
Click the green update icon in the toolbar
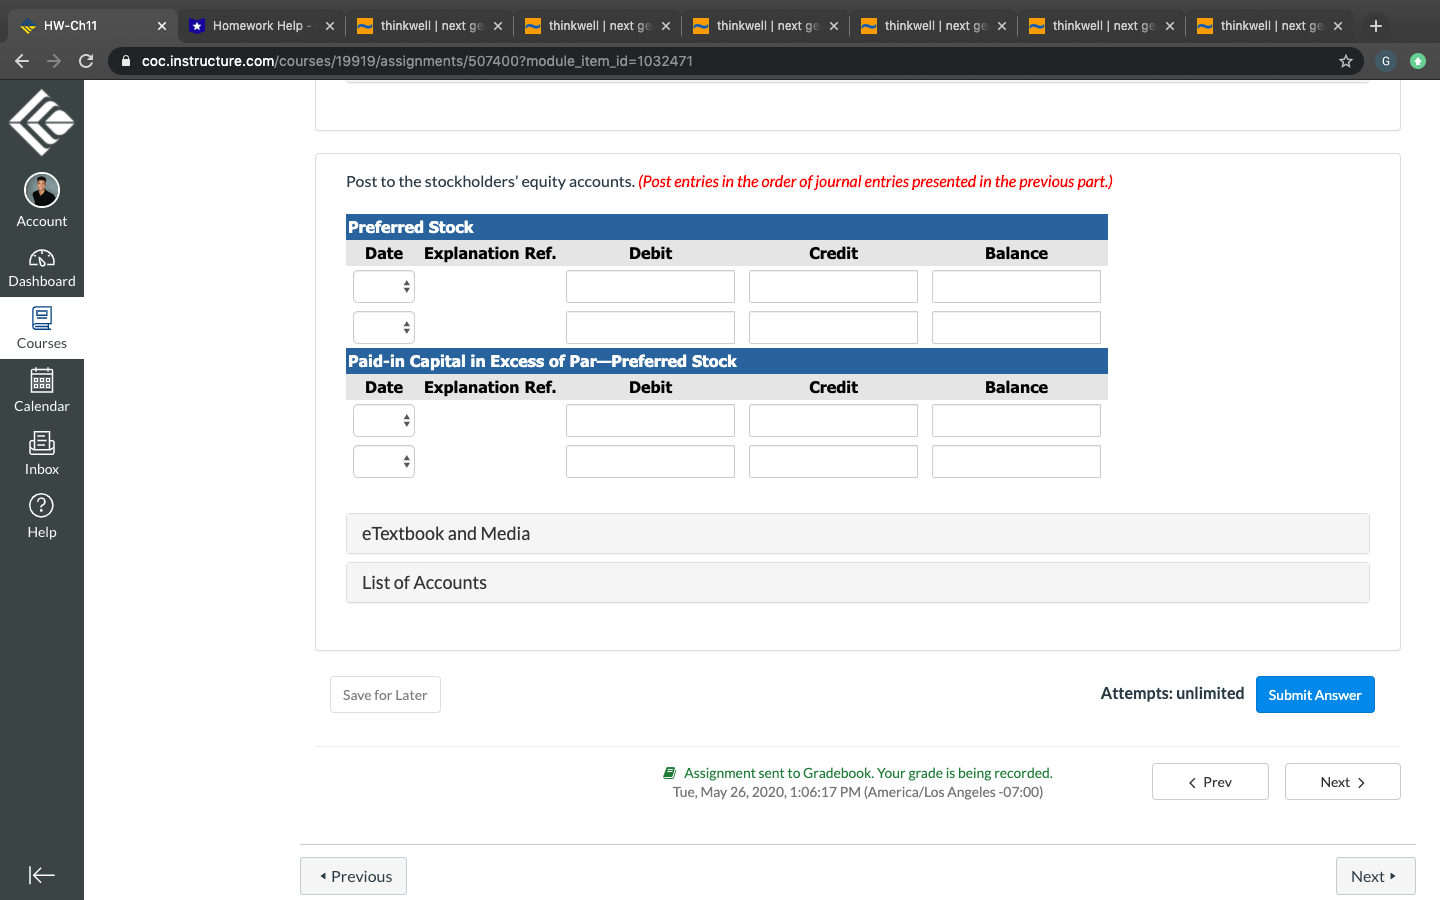click(x=1418, y=61)
